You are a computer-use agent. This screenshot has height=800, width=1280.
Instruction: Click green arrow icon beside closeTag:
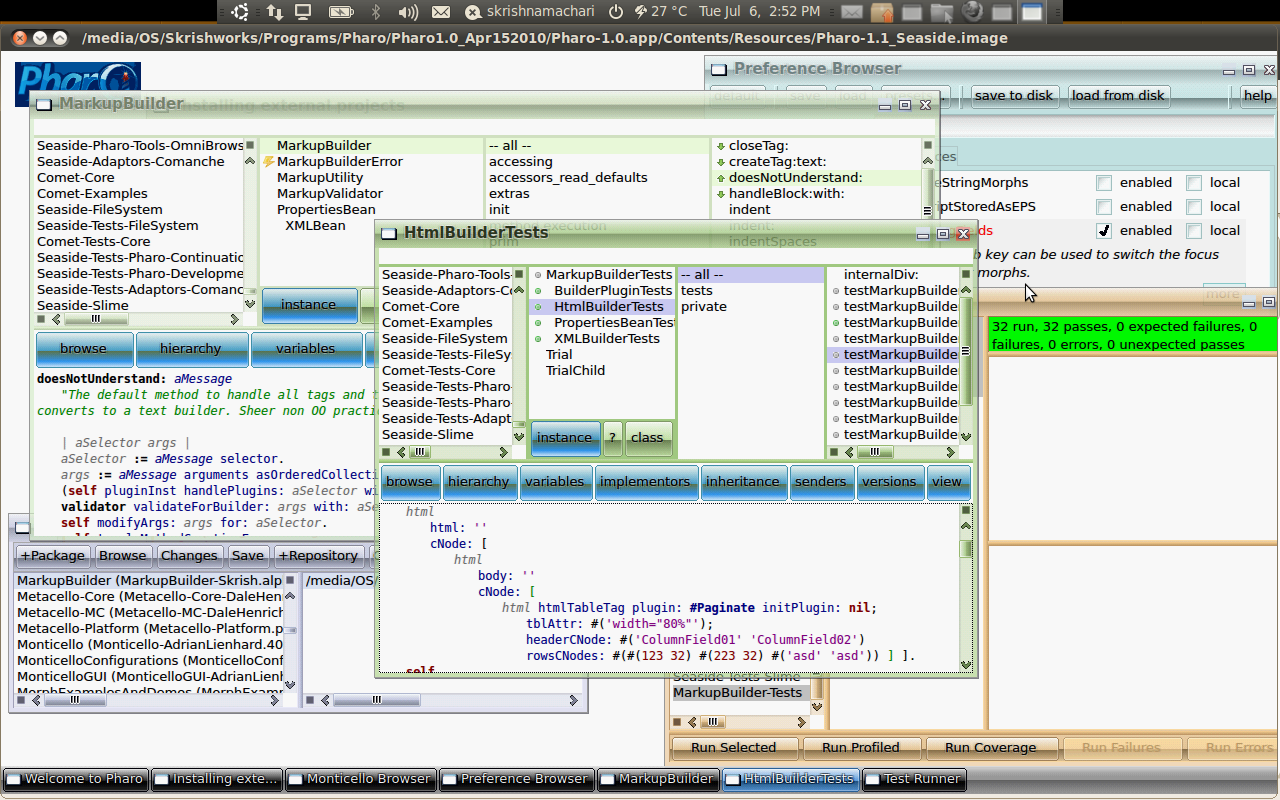pyautogui.click(x=720, y=146)
